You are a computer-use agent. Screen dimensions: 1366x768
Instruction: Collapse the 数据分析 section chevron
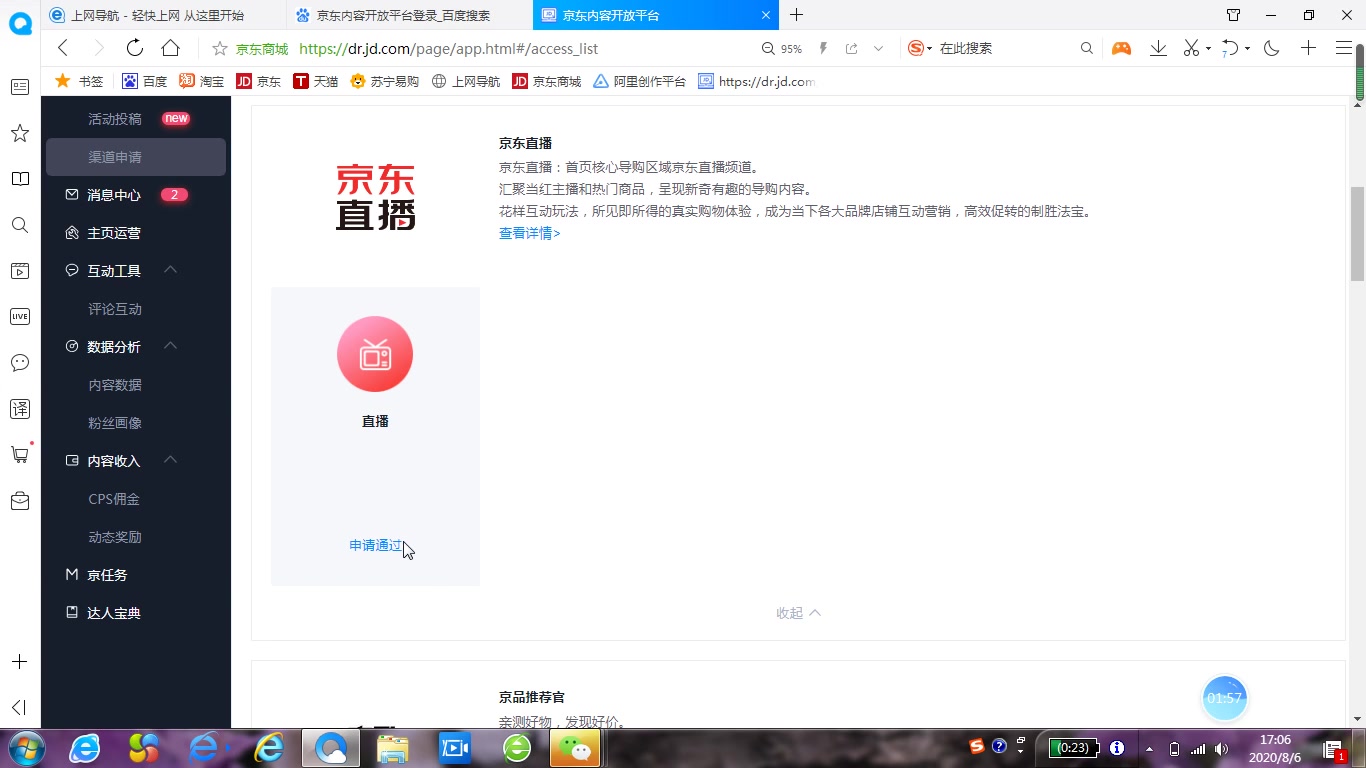point(170,346)
